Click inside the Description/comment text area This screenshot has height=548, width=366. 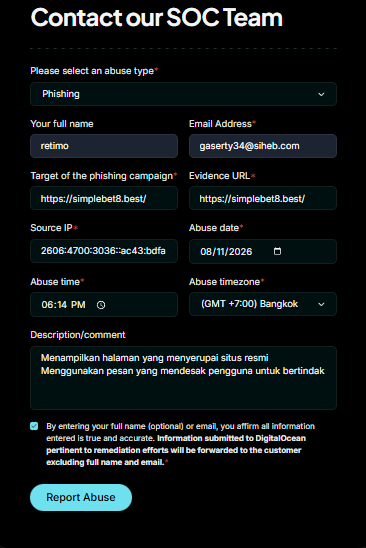point(183,378)
